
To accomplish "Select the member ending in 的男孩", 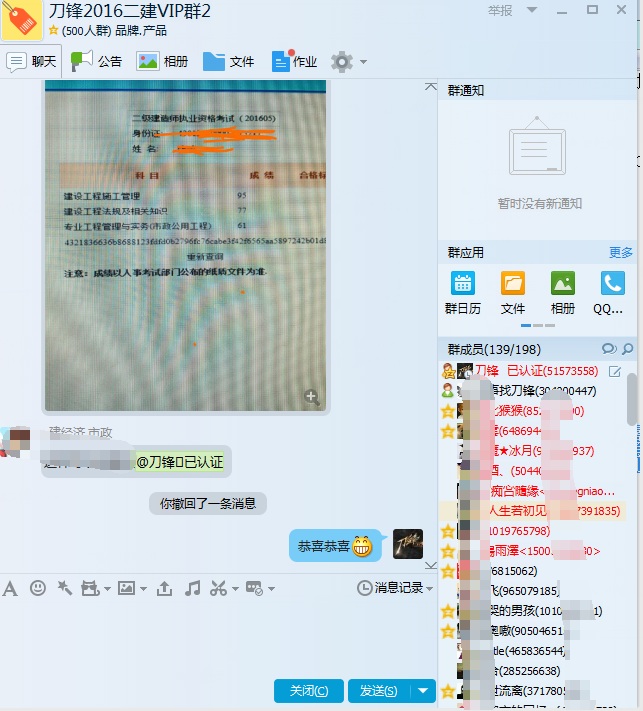I will (x=532, y=611).
